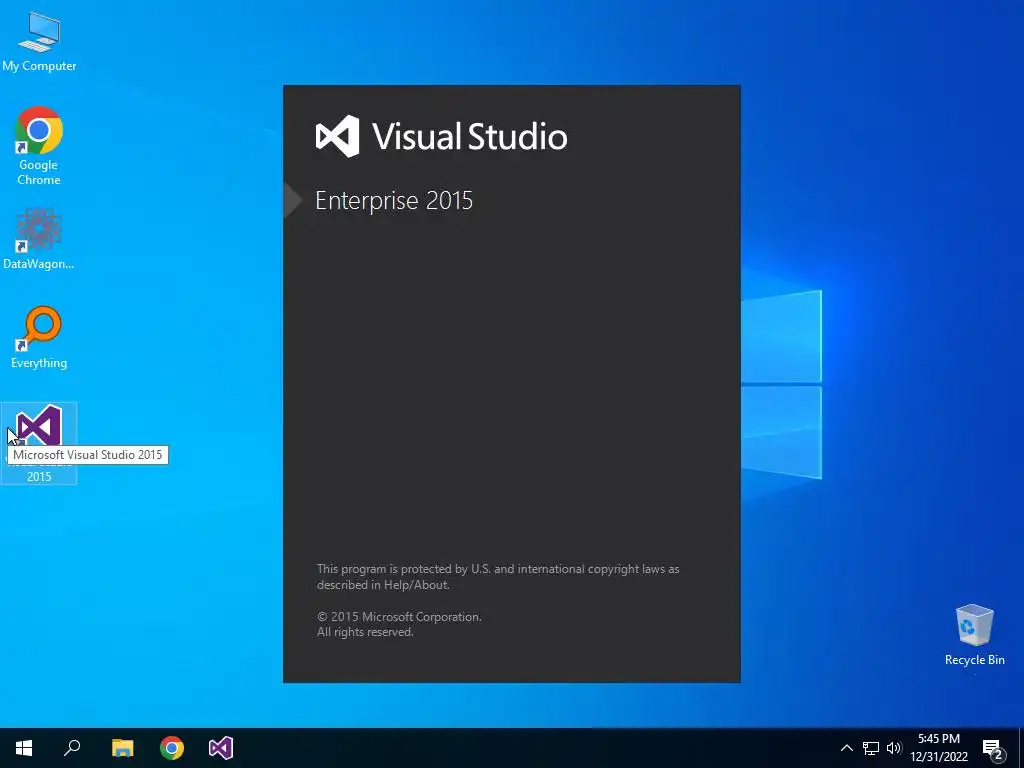Show hidden system tray icons
The image size is (1024, 768).
[846, 748]
